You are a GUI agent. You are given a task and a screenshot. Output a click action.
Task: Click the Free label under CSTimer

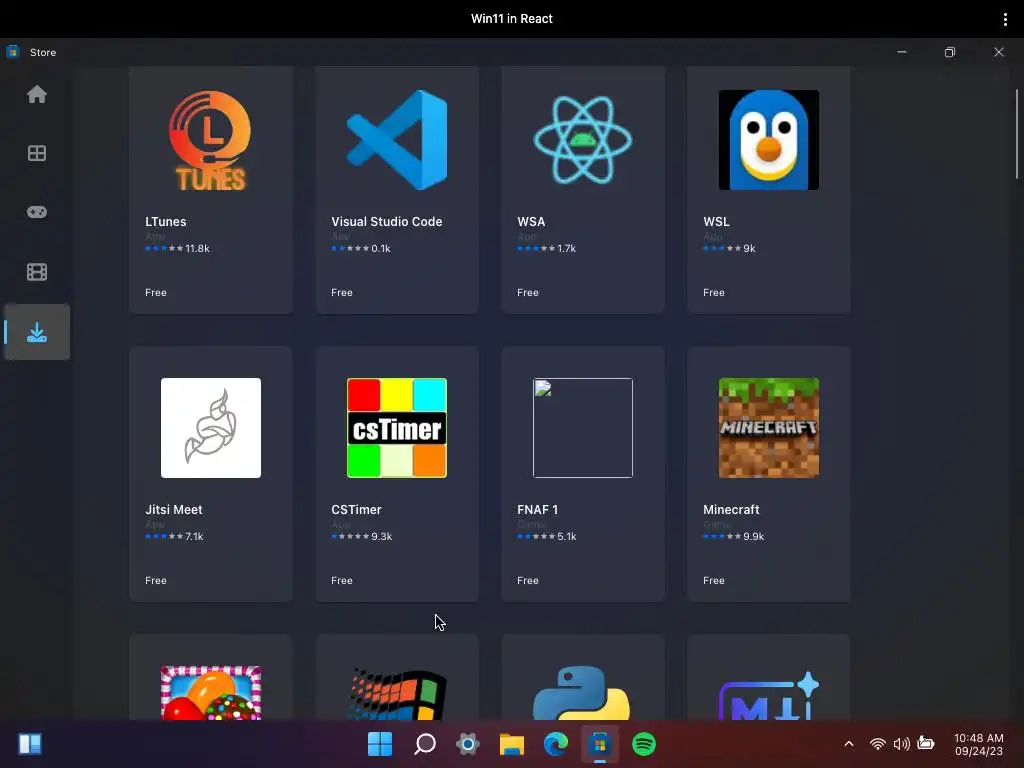tap(342, 581)
